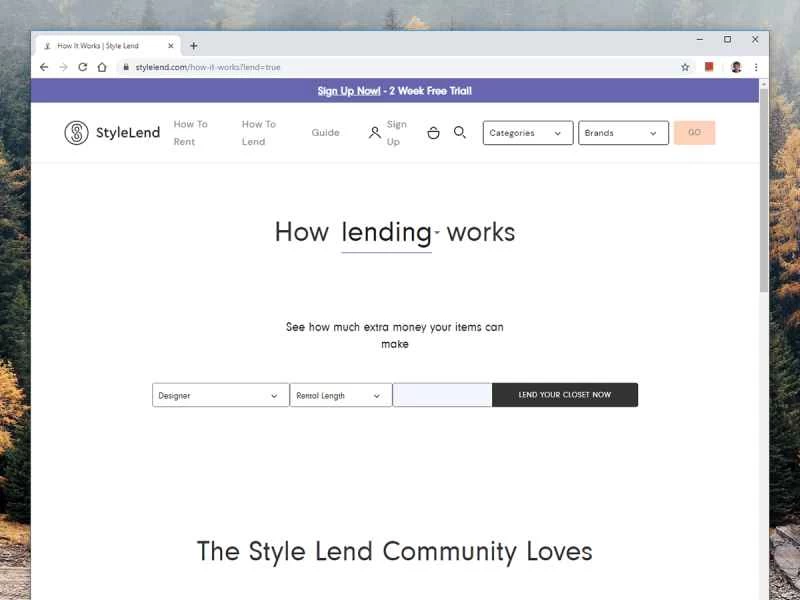This screenshot has width=800, height=600.
Task: Switch to the How It Works browser tab
Action: (x=105, y=44)
